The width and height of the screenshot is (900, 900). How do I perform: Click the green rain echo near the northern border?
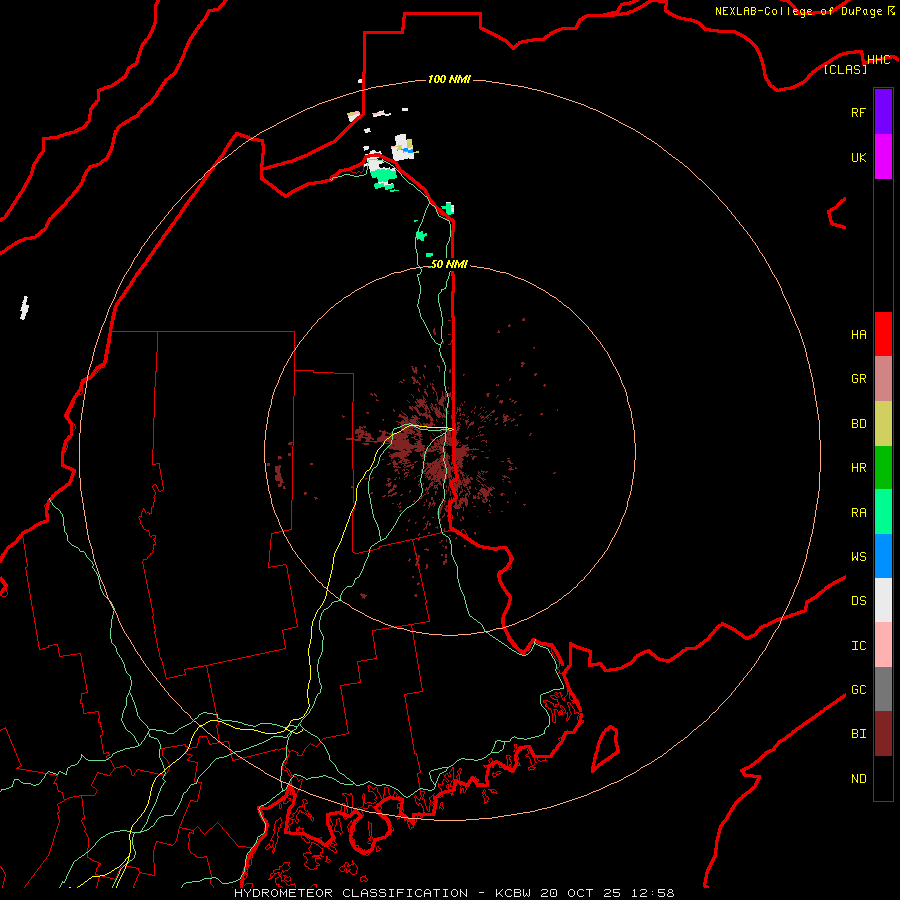(383, 179)
